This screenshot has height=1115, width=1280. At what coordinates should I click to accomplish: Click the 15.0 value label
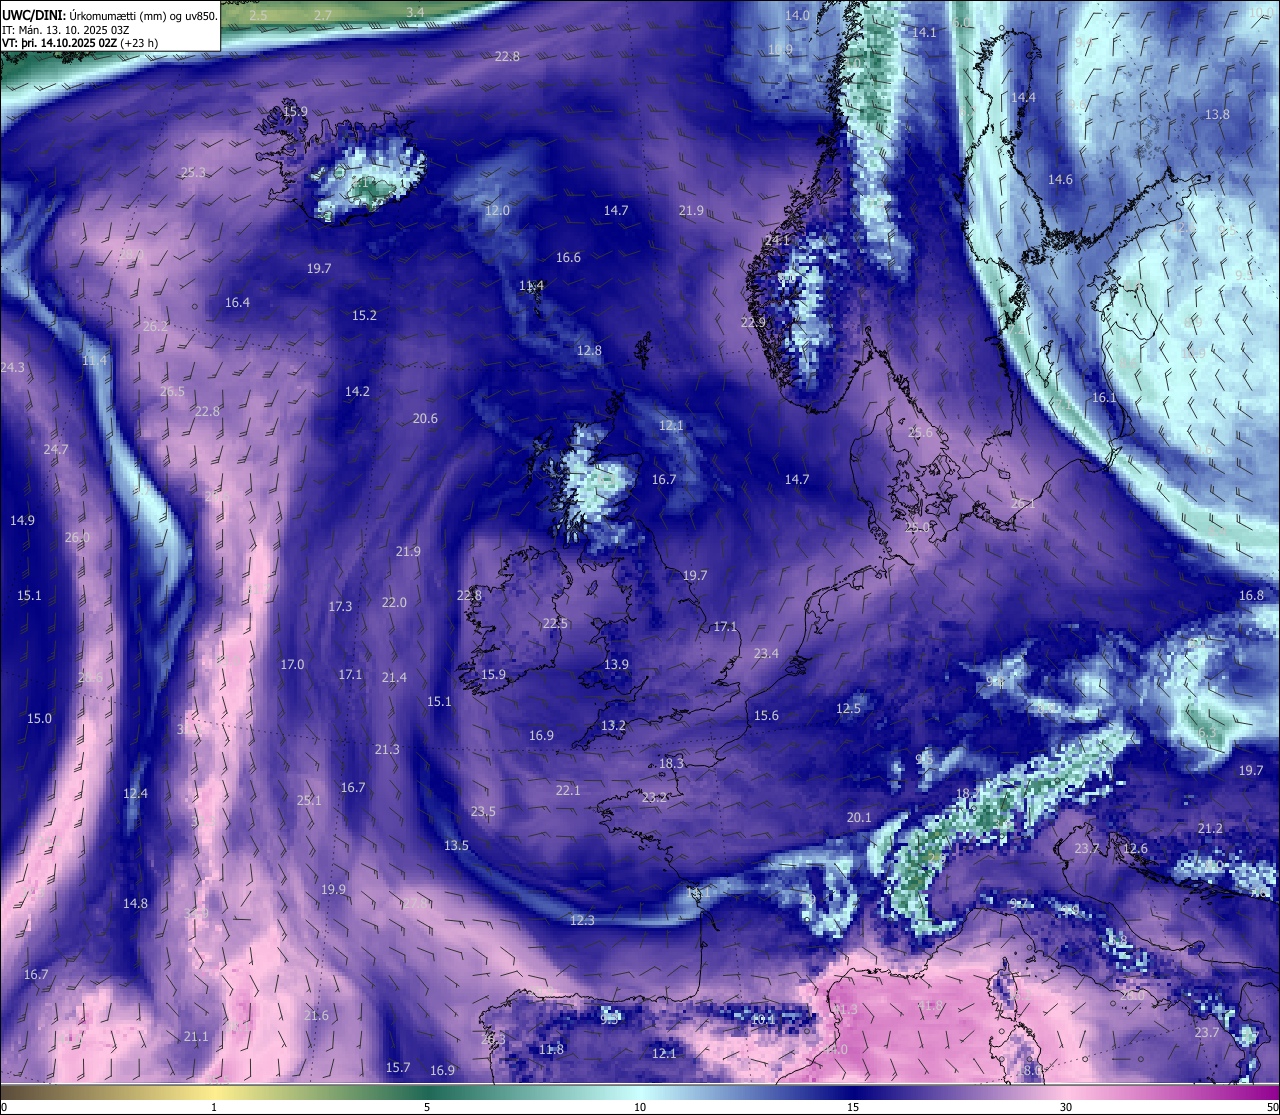(x=39, y=718)
